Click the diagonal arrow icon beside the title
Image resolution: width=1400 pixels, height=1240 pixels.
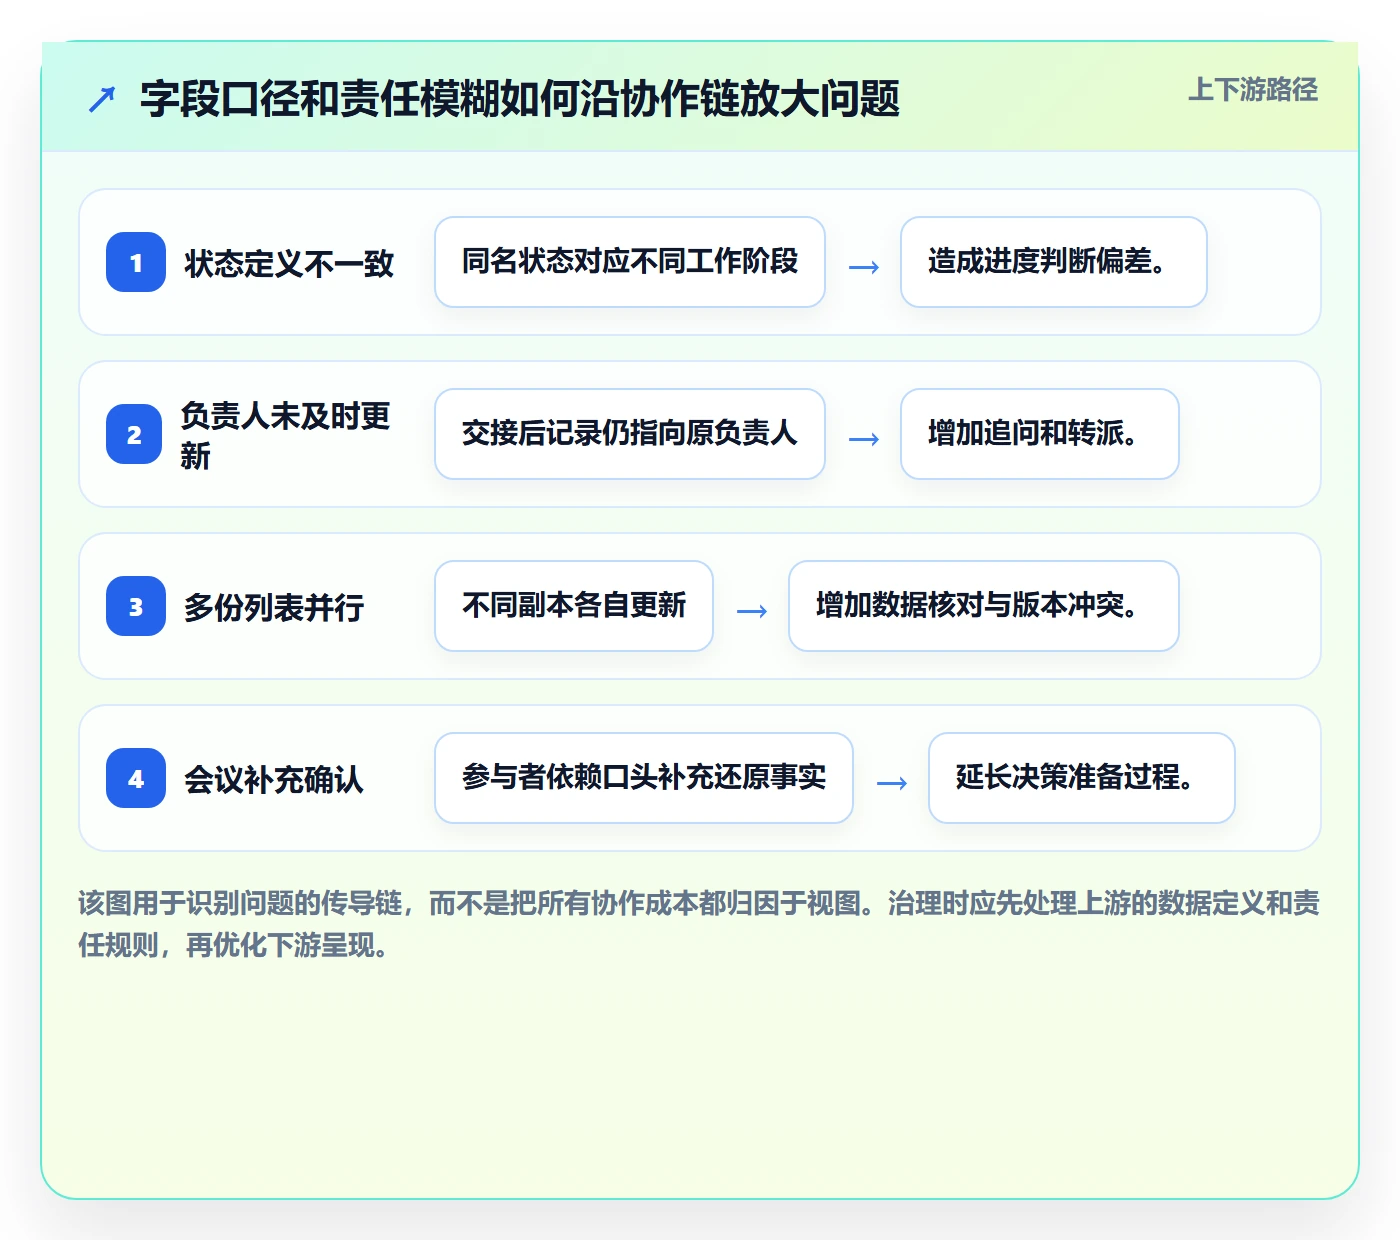102,99
